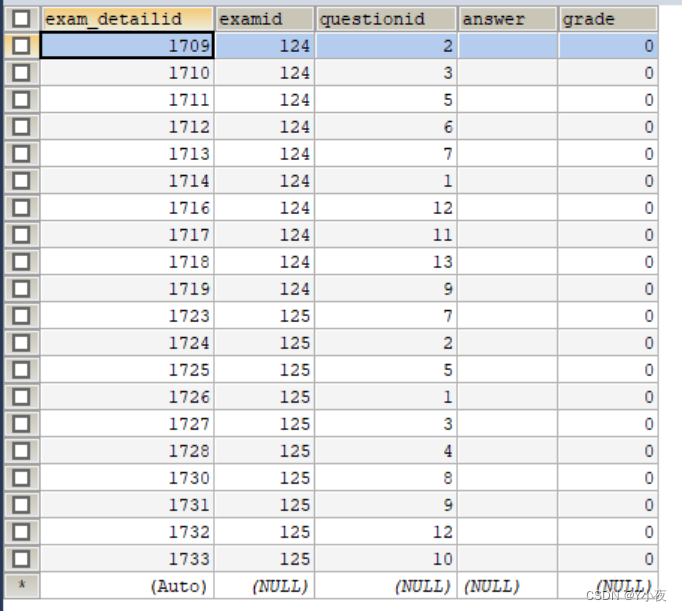Viewport: 682px width, 611px height.
Task: Select grade 0 in row 1709
Action: coord(608,46)
